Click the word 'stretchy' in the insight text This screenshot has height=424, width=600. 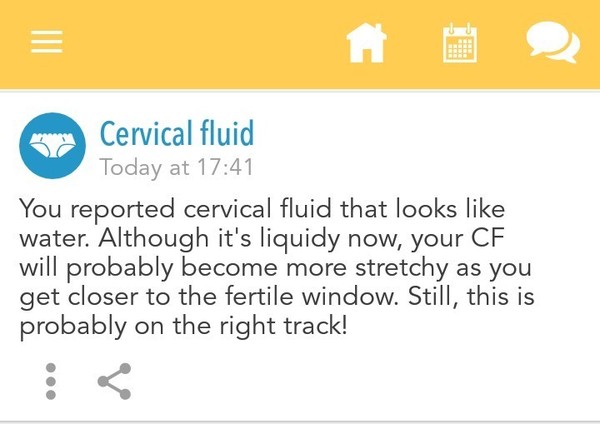[x=401, y=268]
